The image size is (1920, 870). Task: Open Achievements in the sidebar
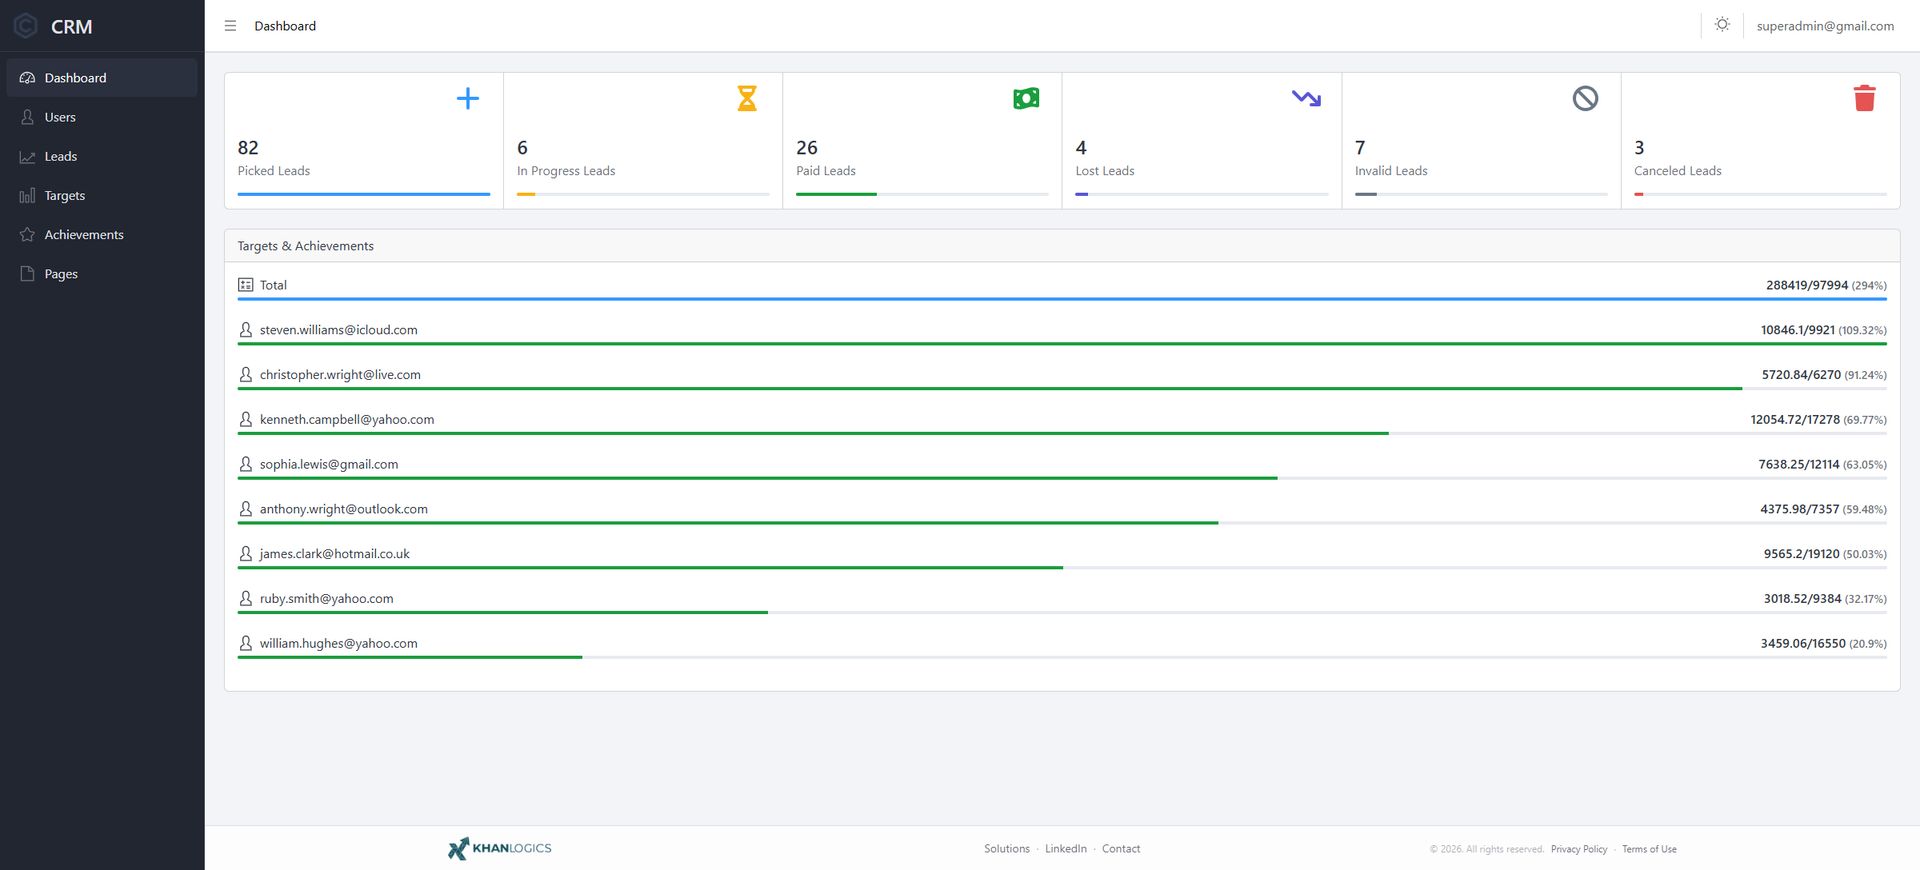[102, 234]
